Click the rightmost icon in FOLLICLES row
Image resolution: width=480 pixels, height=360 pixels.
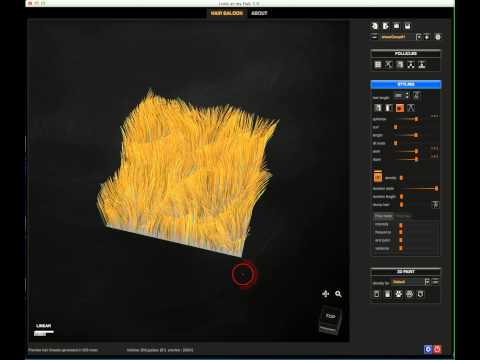[x=422, y=64]
